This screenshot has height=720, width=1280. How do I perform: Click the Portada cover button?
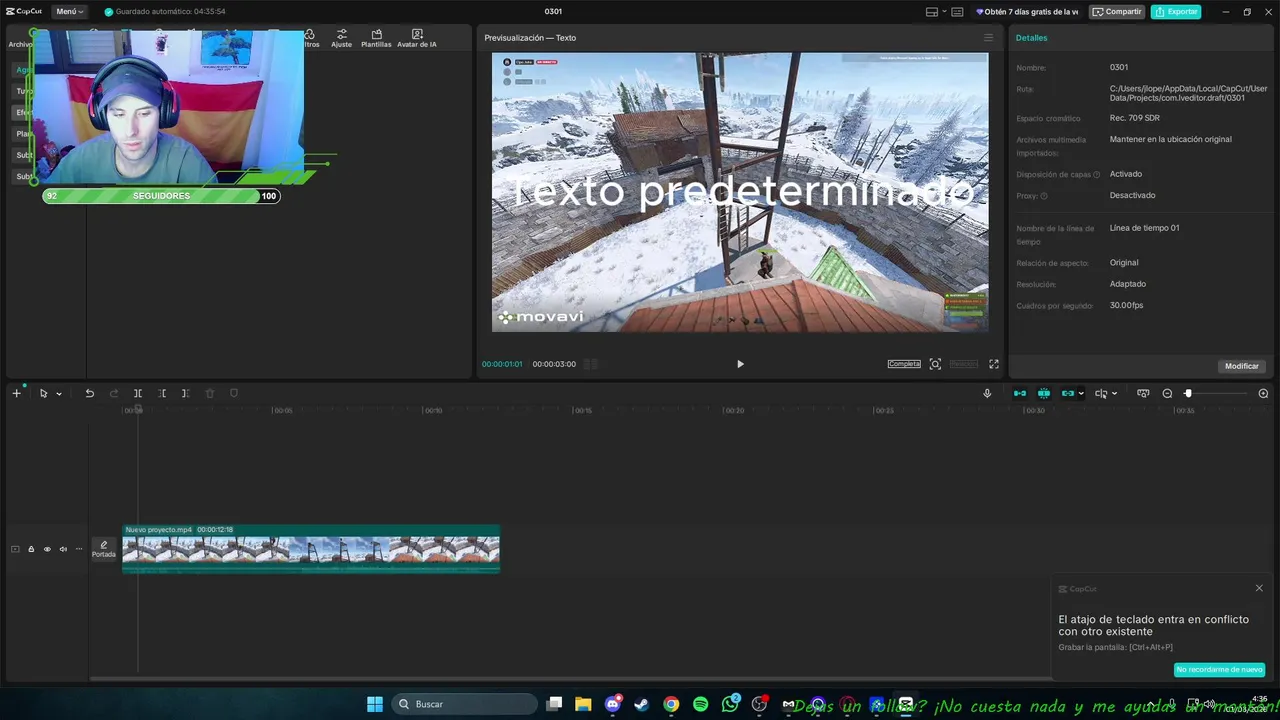click(104, 549)
